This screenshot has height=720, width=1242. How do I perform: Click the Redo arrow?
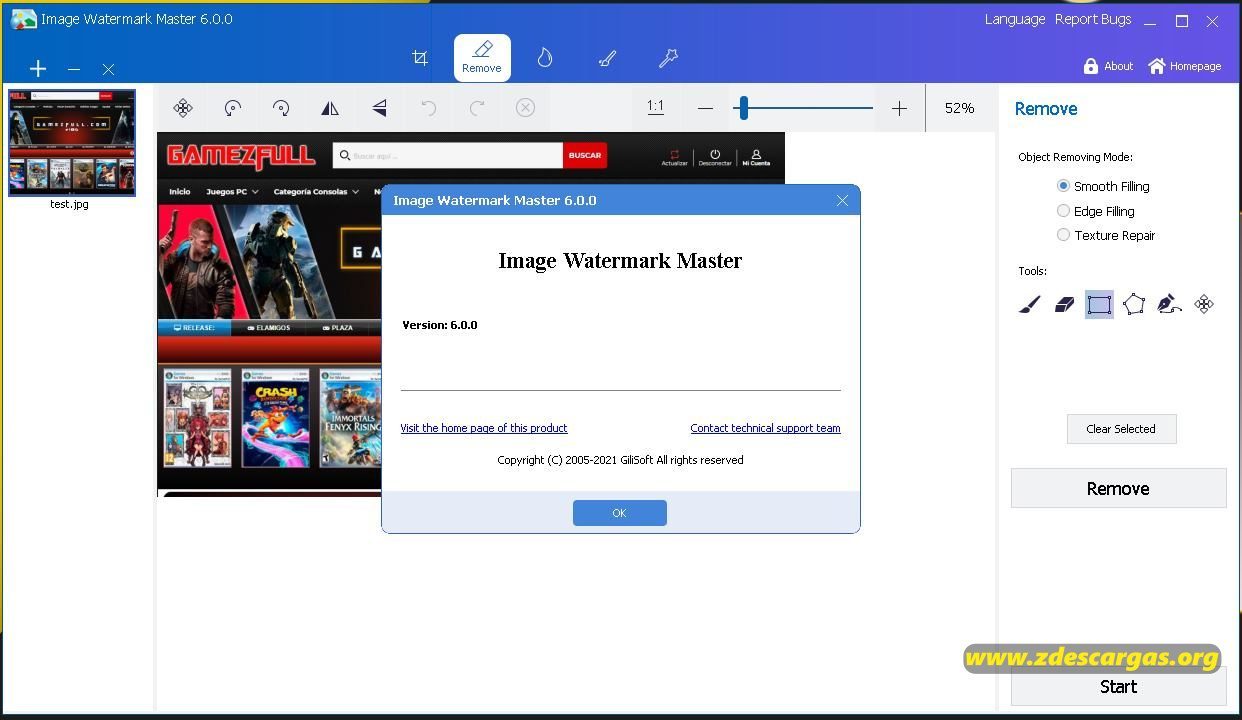coord(477,108)
